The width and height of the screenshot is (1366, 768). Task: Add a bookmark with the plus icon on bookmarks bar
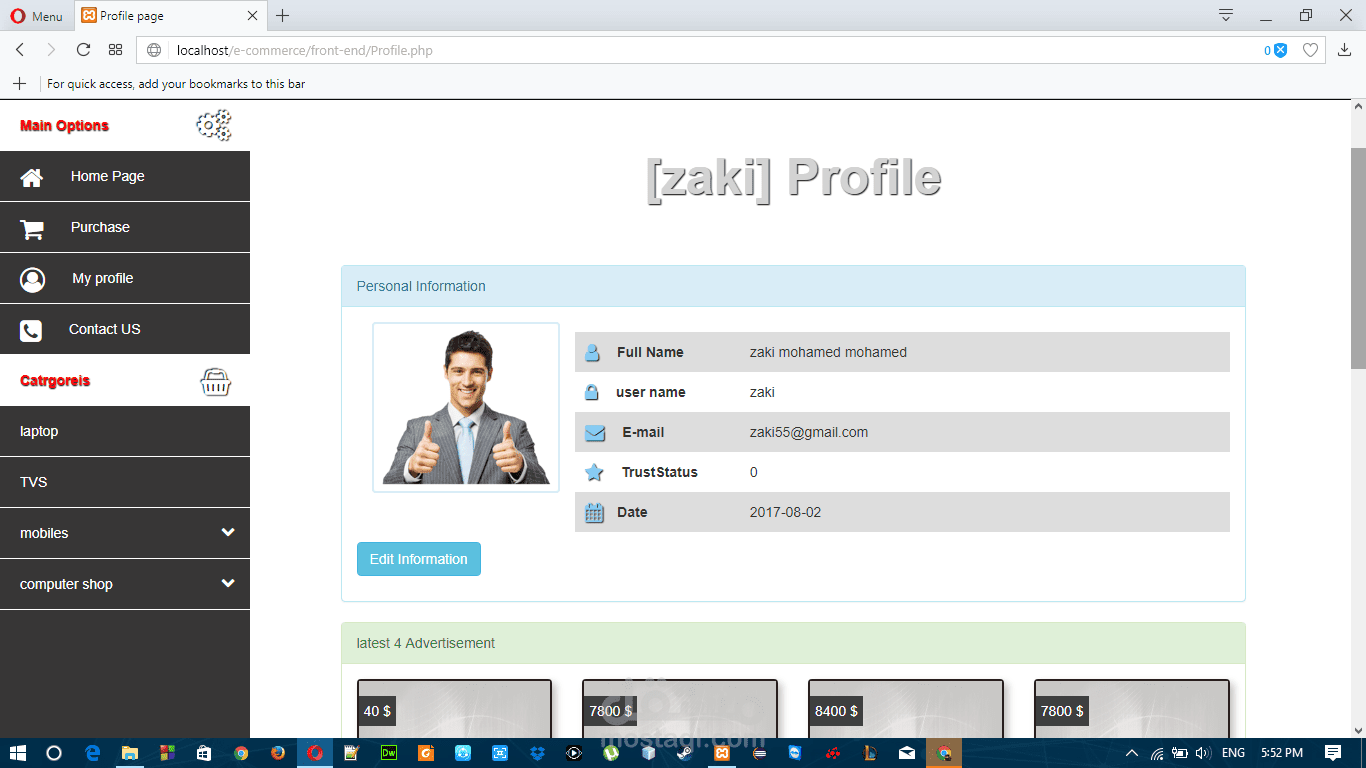click(x=19, y=84)
